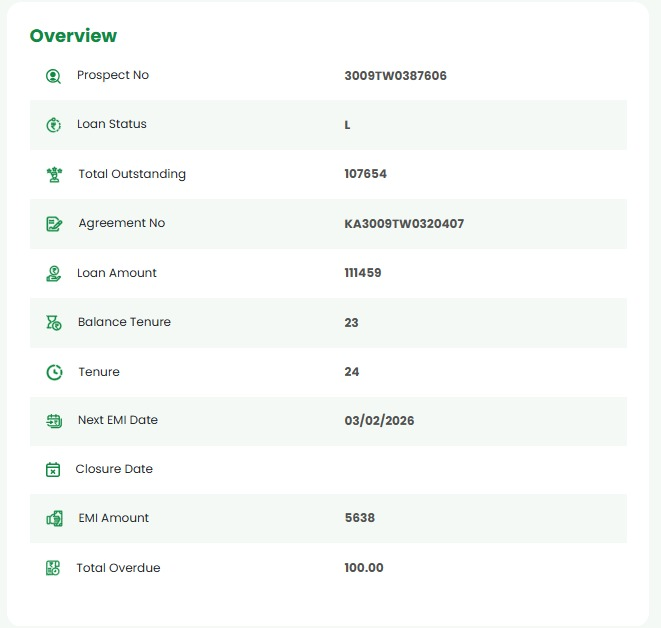Image resolution: width=661 pixels, height=628 pixels.
Task: Click the Closure Date calendar-x icon
Action: click(x=53, y=470)
